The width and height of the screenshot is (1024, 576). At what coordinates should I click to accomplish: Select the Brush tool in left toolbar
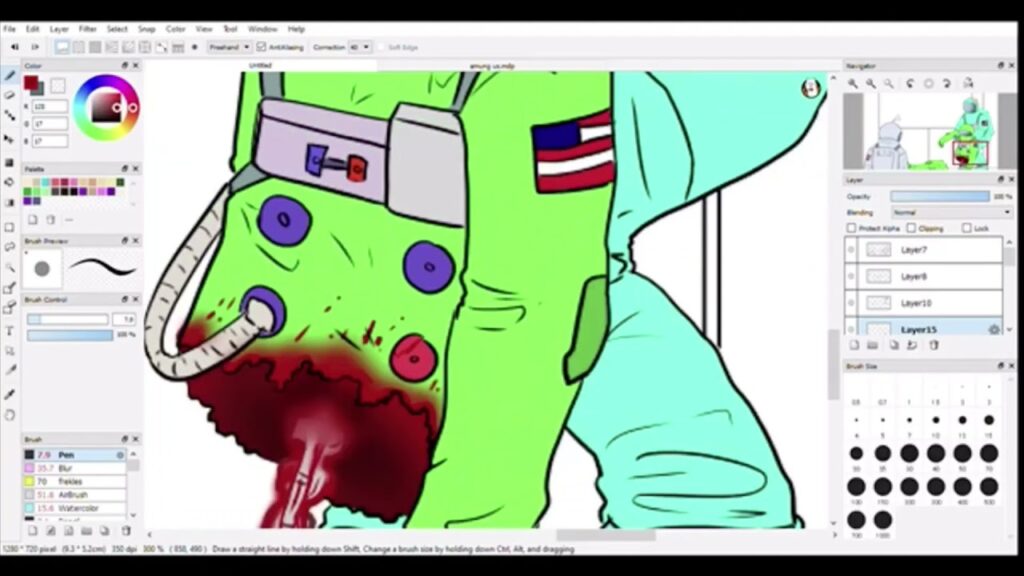coord(10,76)
